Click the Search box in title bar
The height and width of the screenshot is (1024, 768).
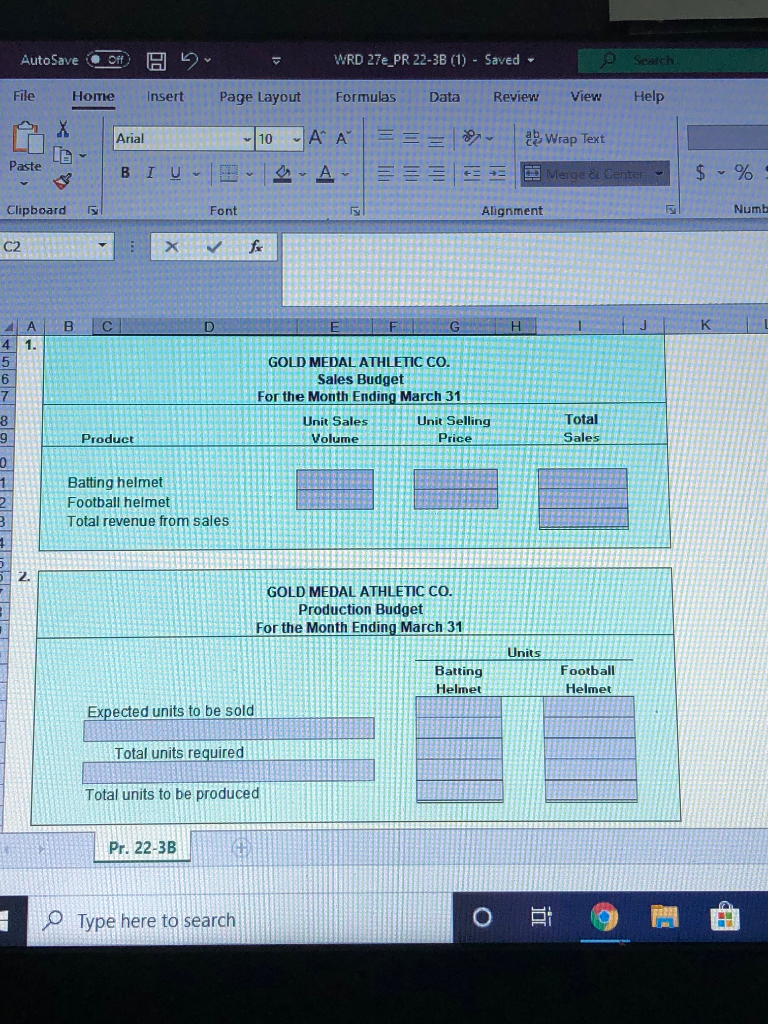[673, 60]
